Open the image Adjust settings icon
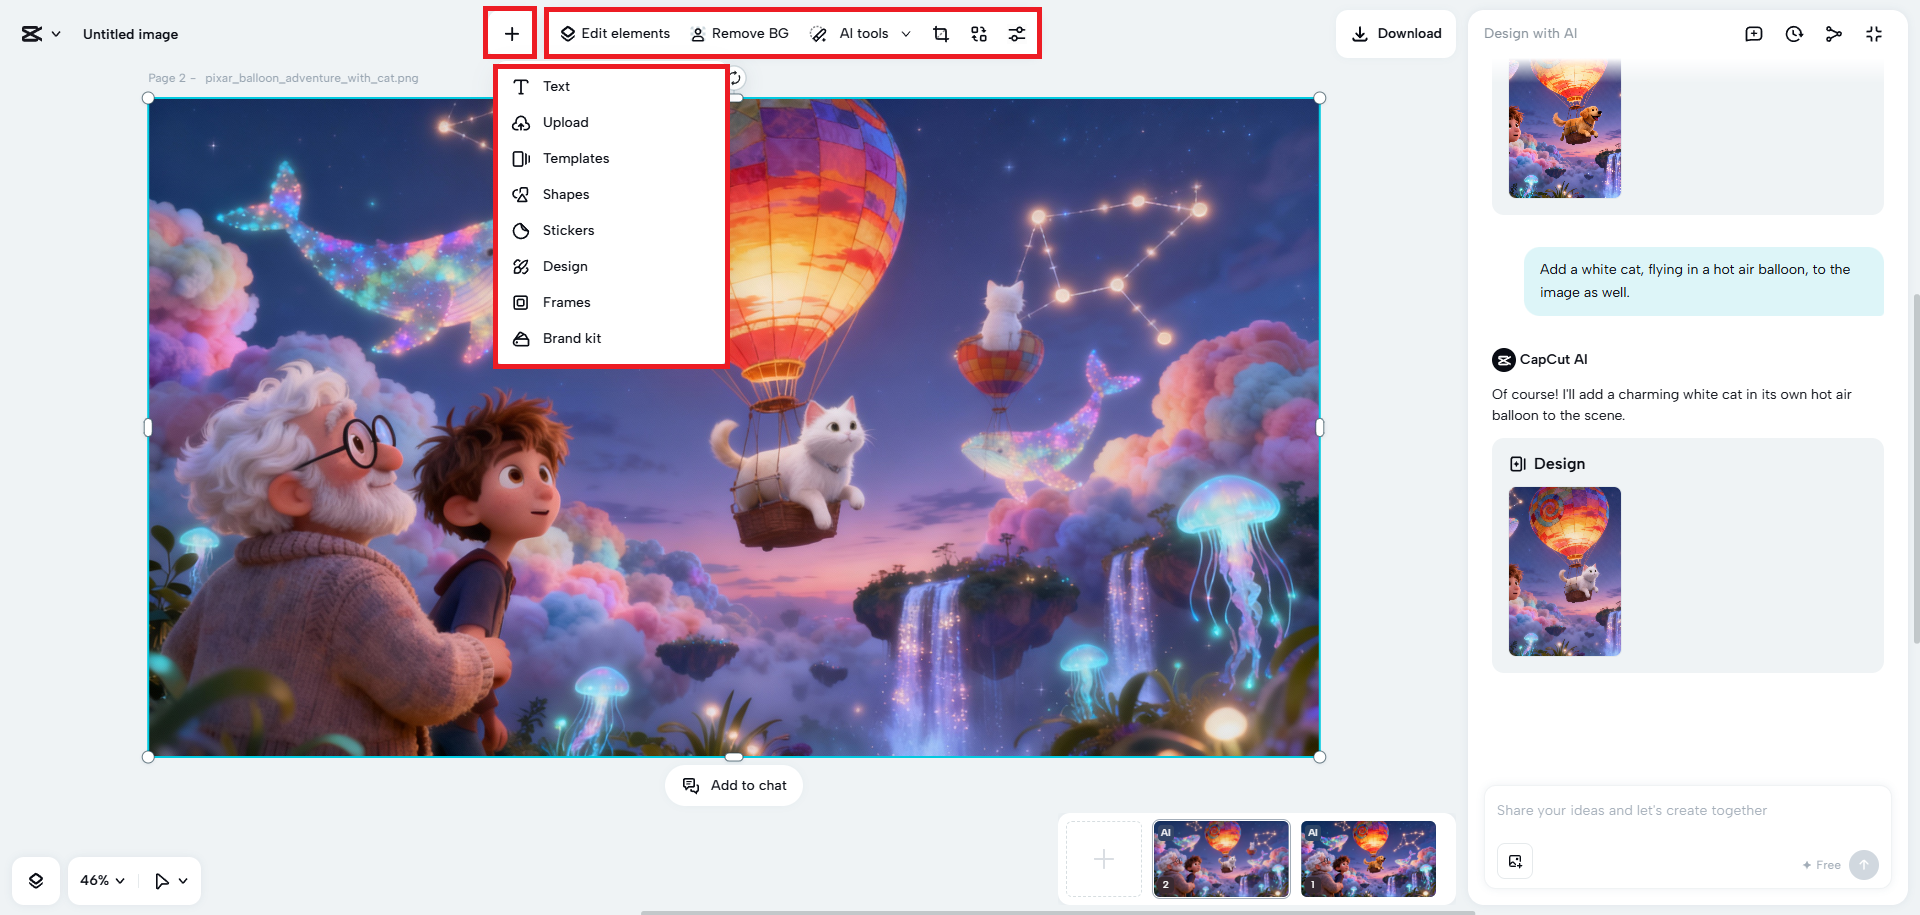Screen dimensions: 1920x915 [1017, 33]
